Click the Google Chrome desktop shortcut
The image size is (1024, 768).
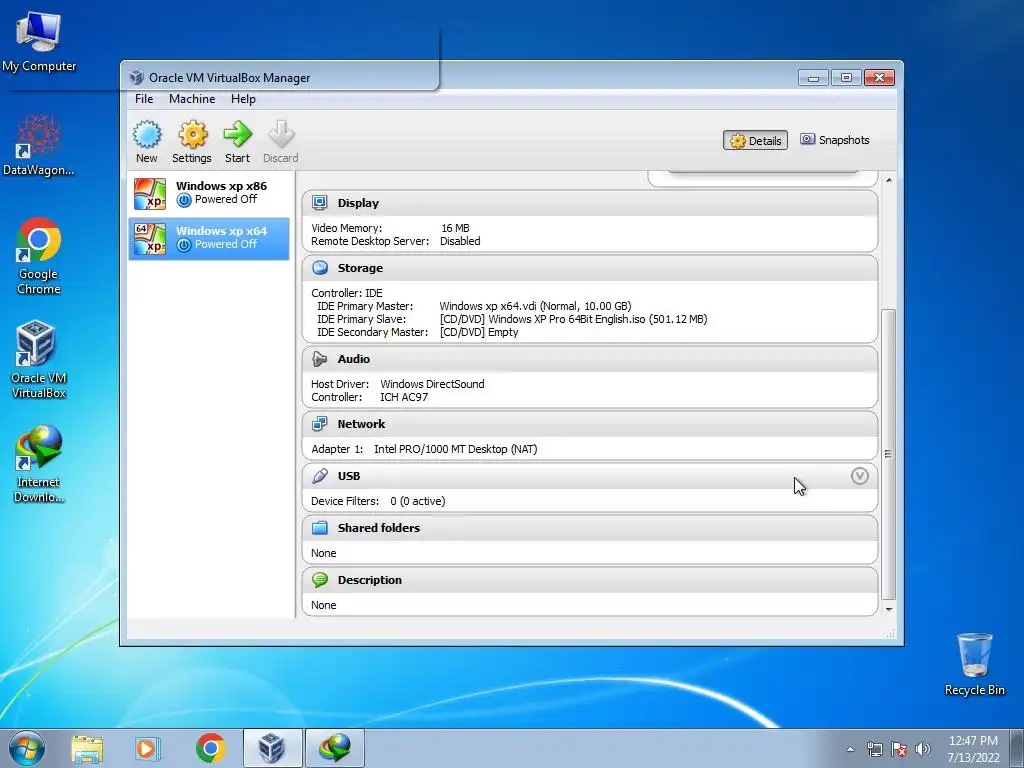click(39, 255)
